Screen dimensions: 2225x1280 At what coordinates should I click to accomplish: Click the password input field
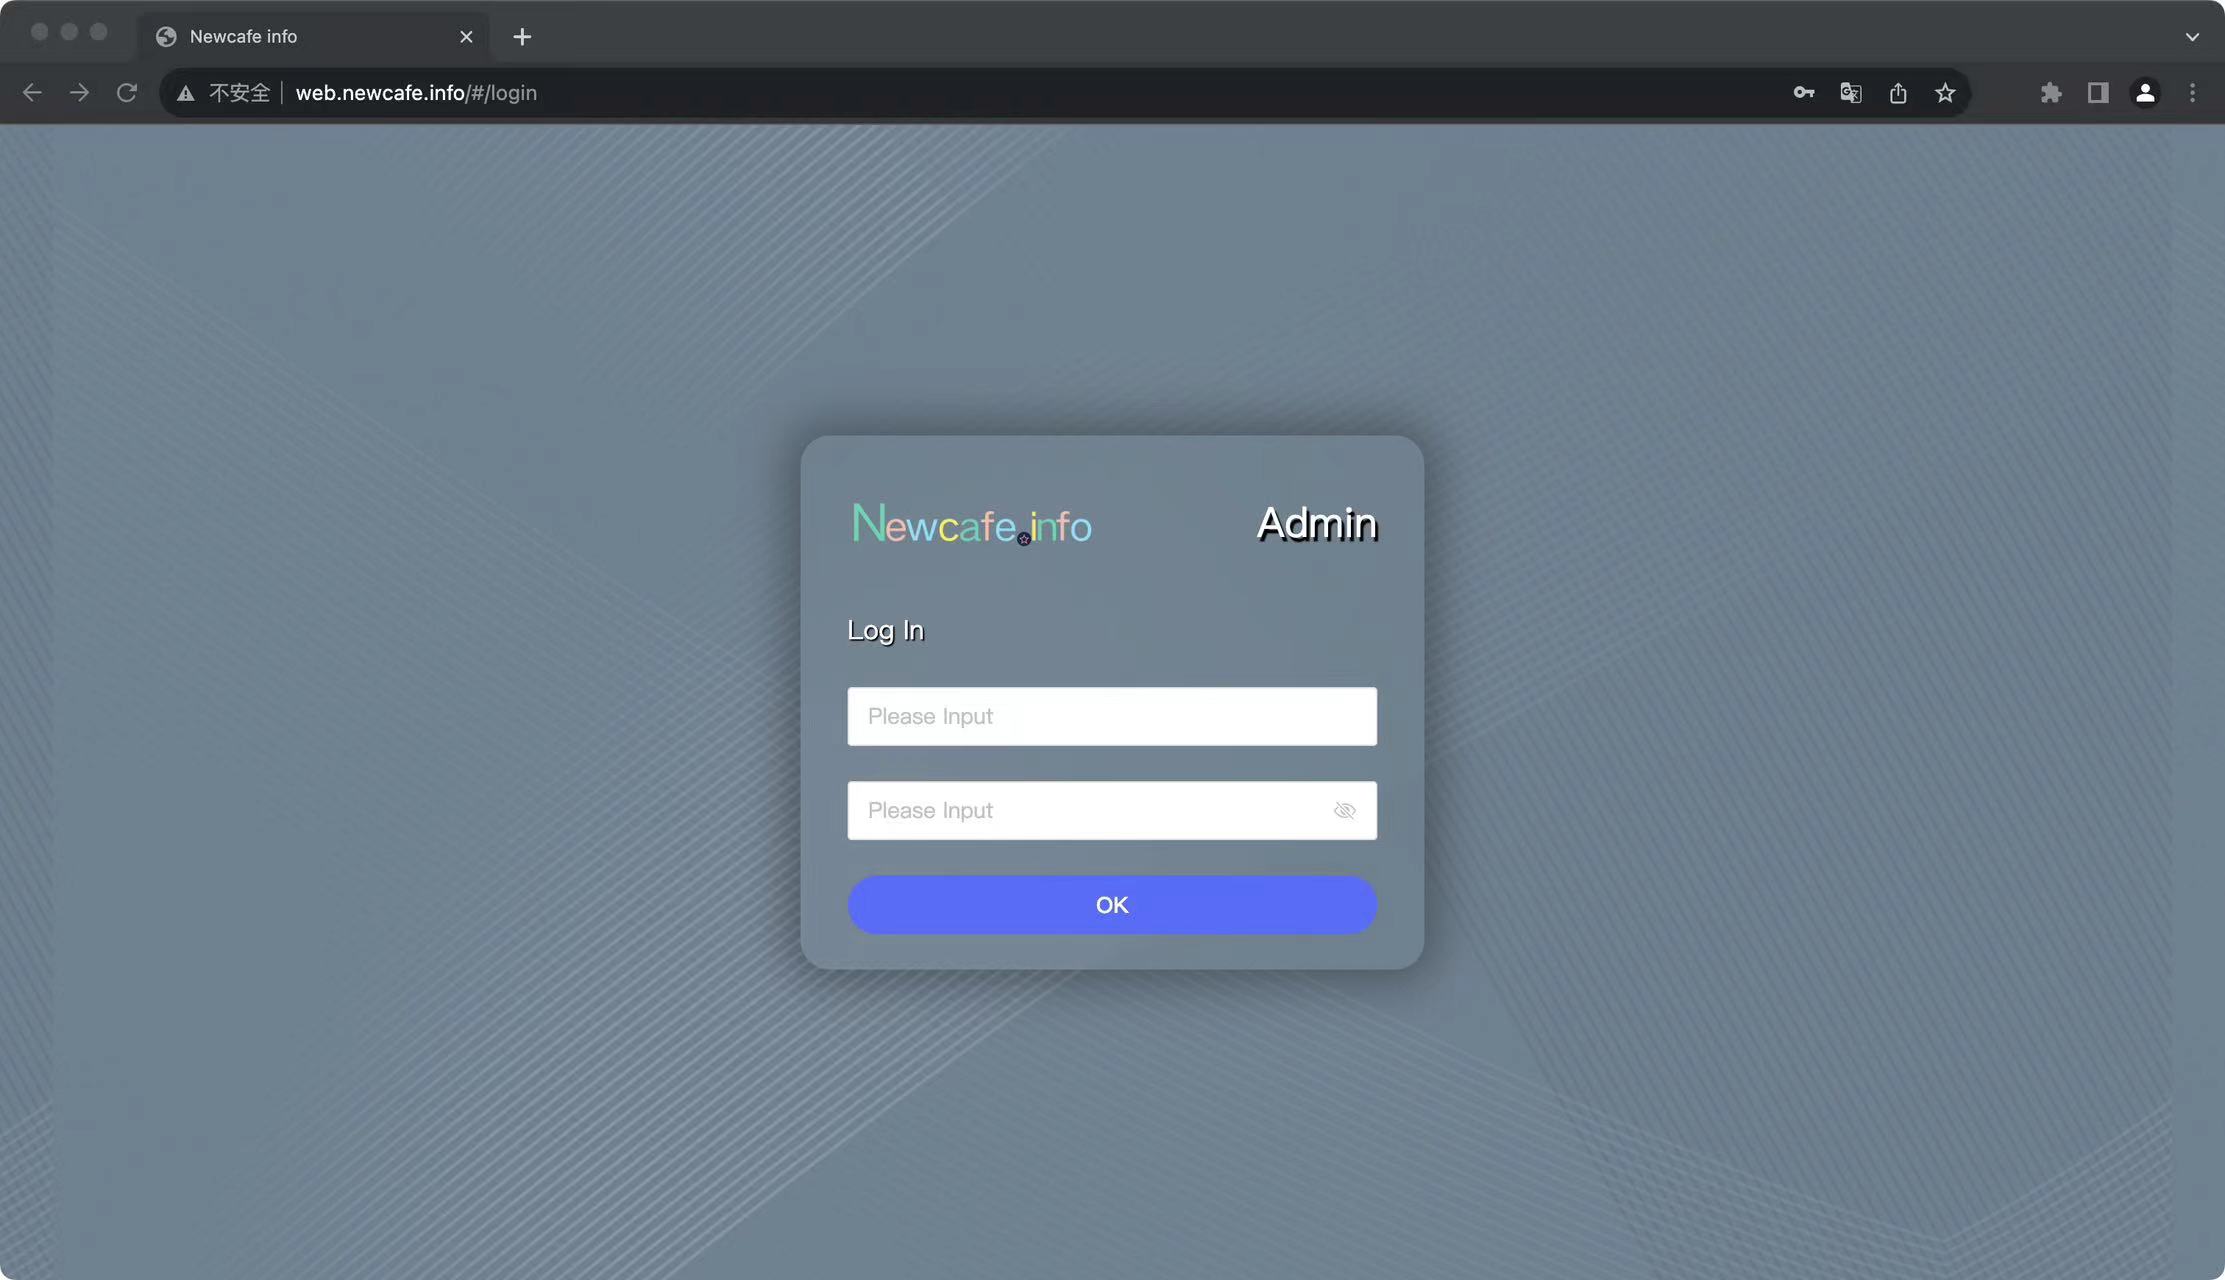[1111, 810]
